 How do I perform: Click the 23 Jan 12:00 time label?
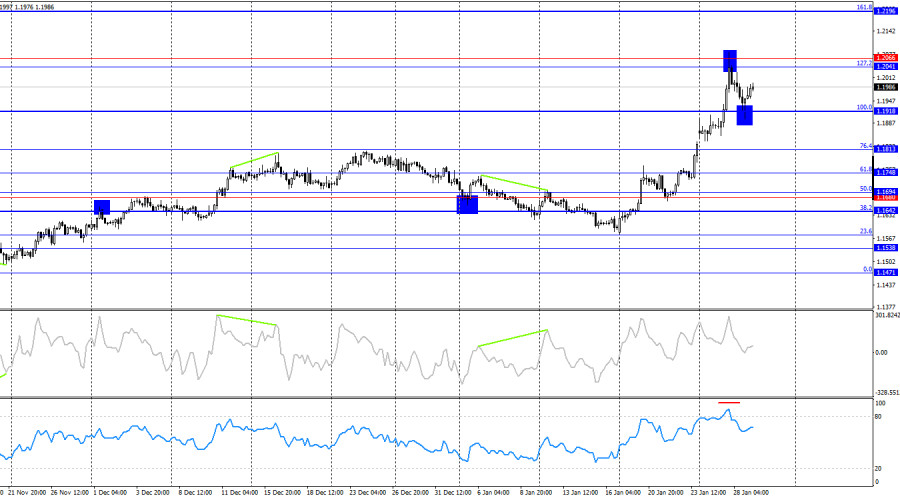point(708,493)
